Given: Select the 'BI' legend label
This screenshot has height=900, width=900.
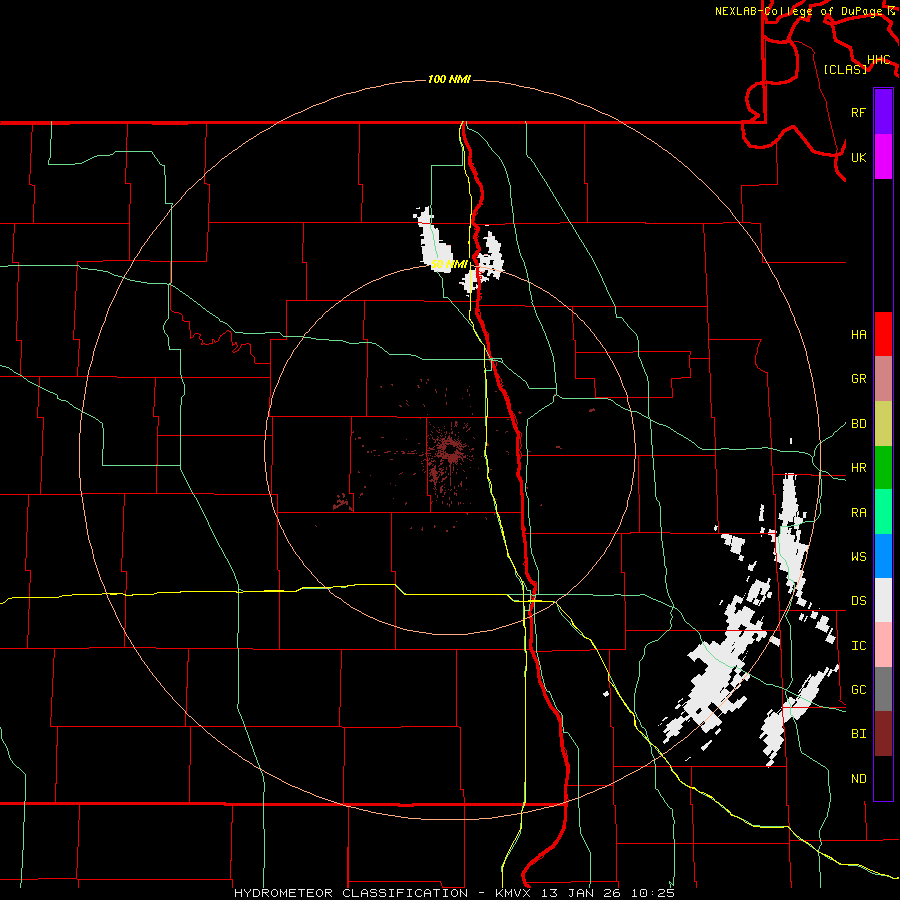Looking at the screenshot, I should [858, 734].
